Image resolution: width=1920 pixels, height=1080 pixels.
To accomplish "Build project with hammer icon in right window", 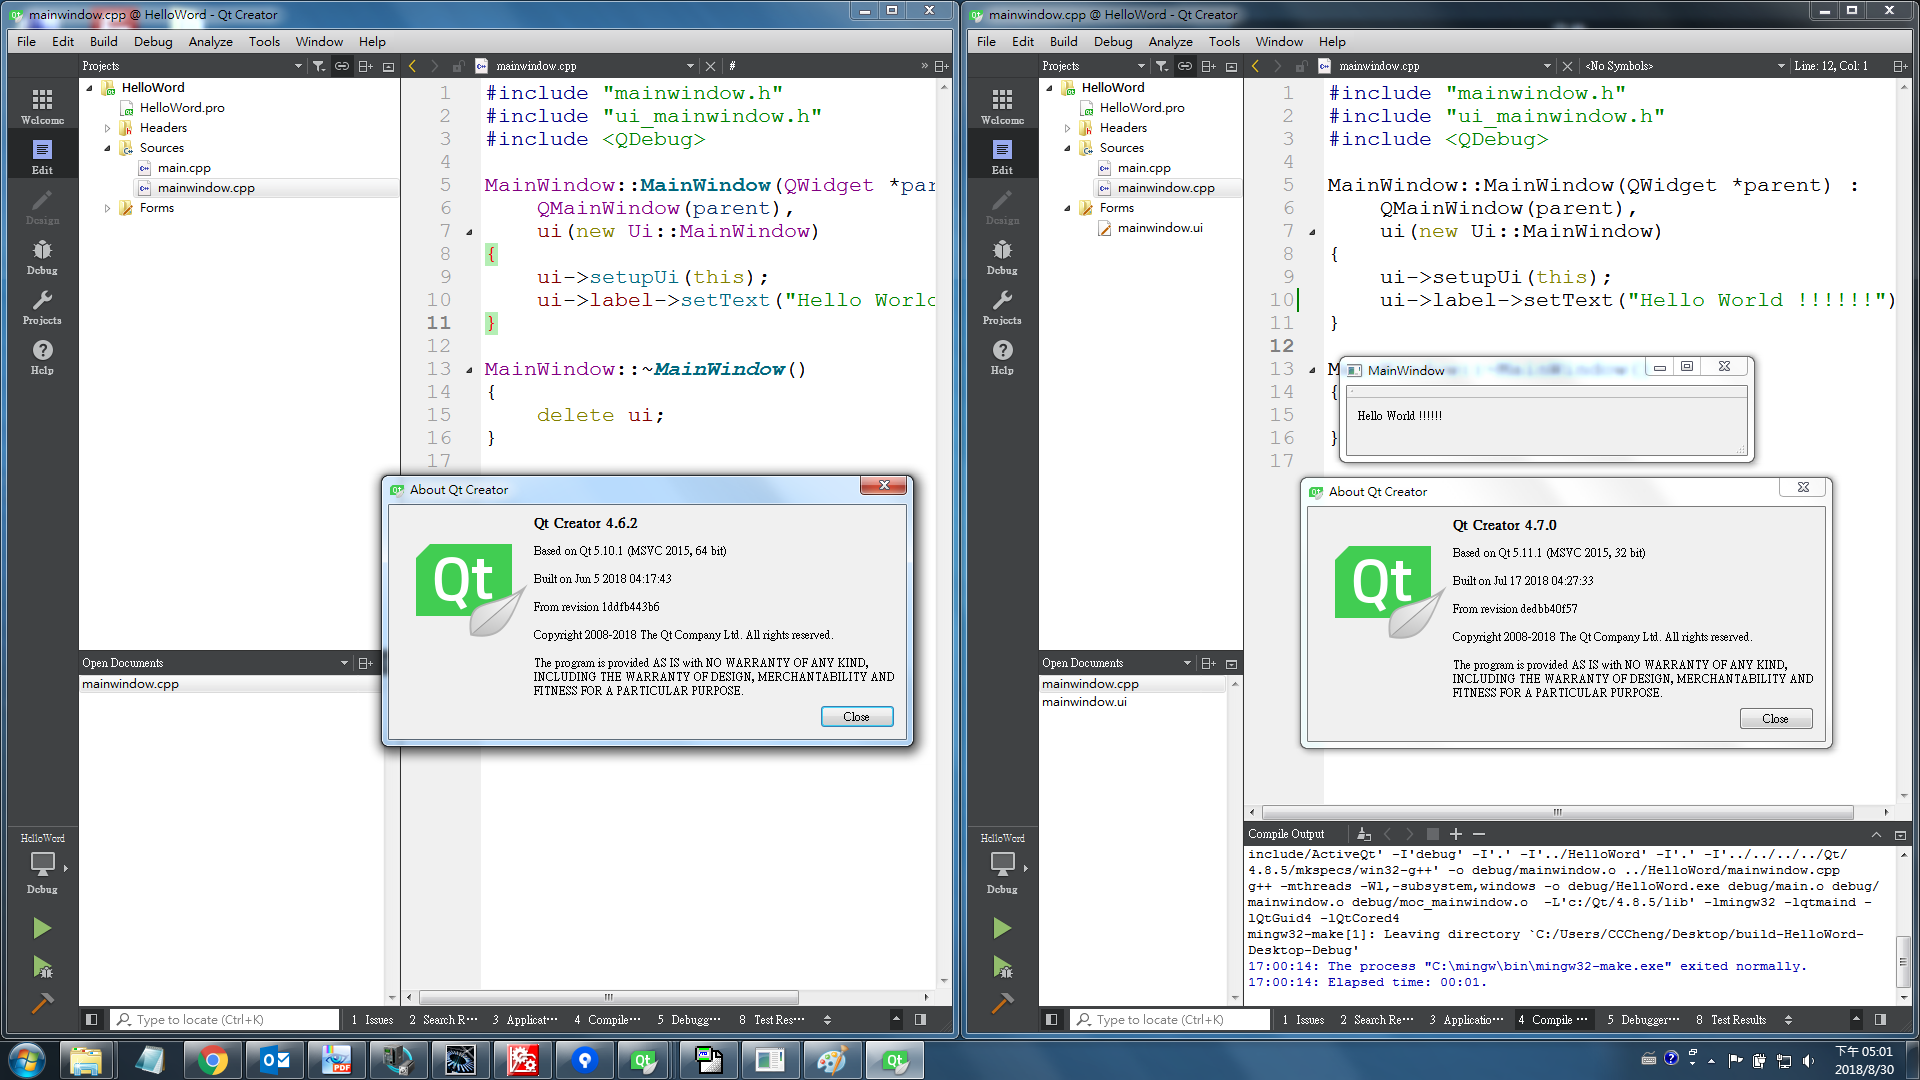I will (1002, 1002).
